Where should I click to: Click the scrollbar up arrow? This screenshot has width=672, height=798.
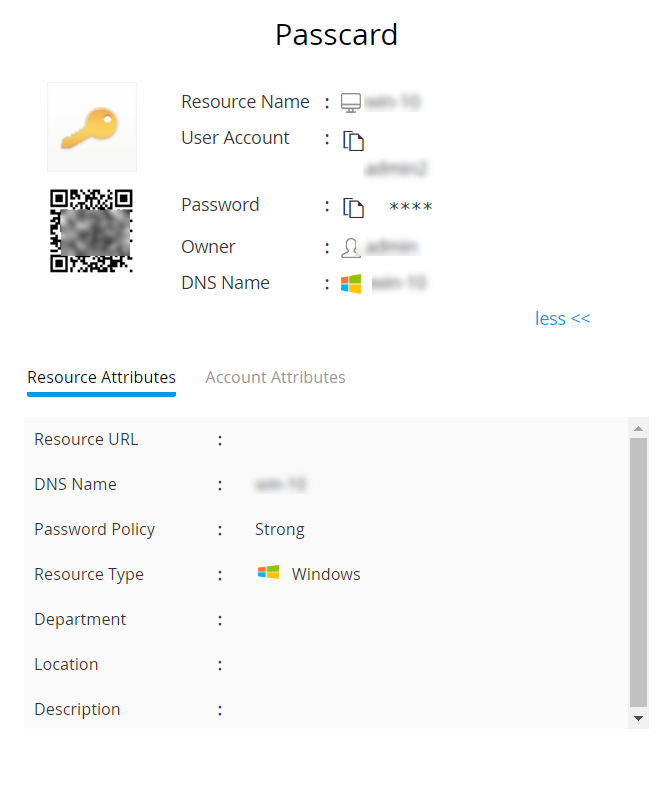tap(638, 428)
